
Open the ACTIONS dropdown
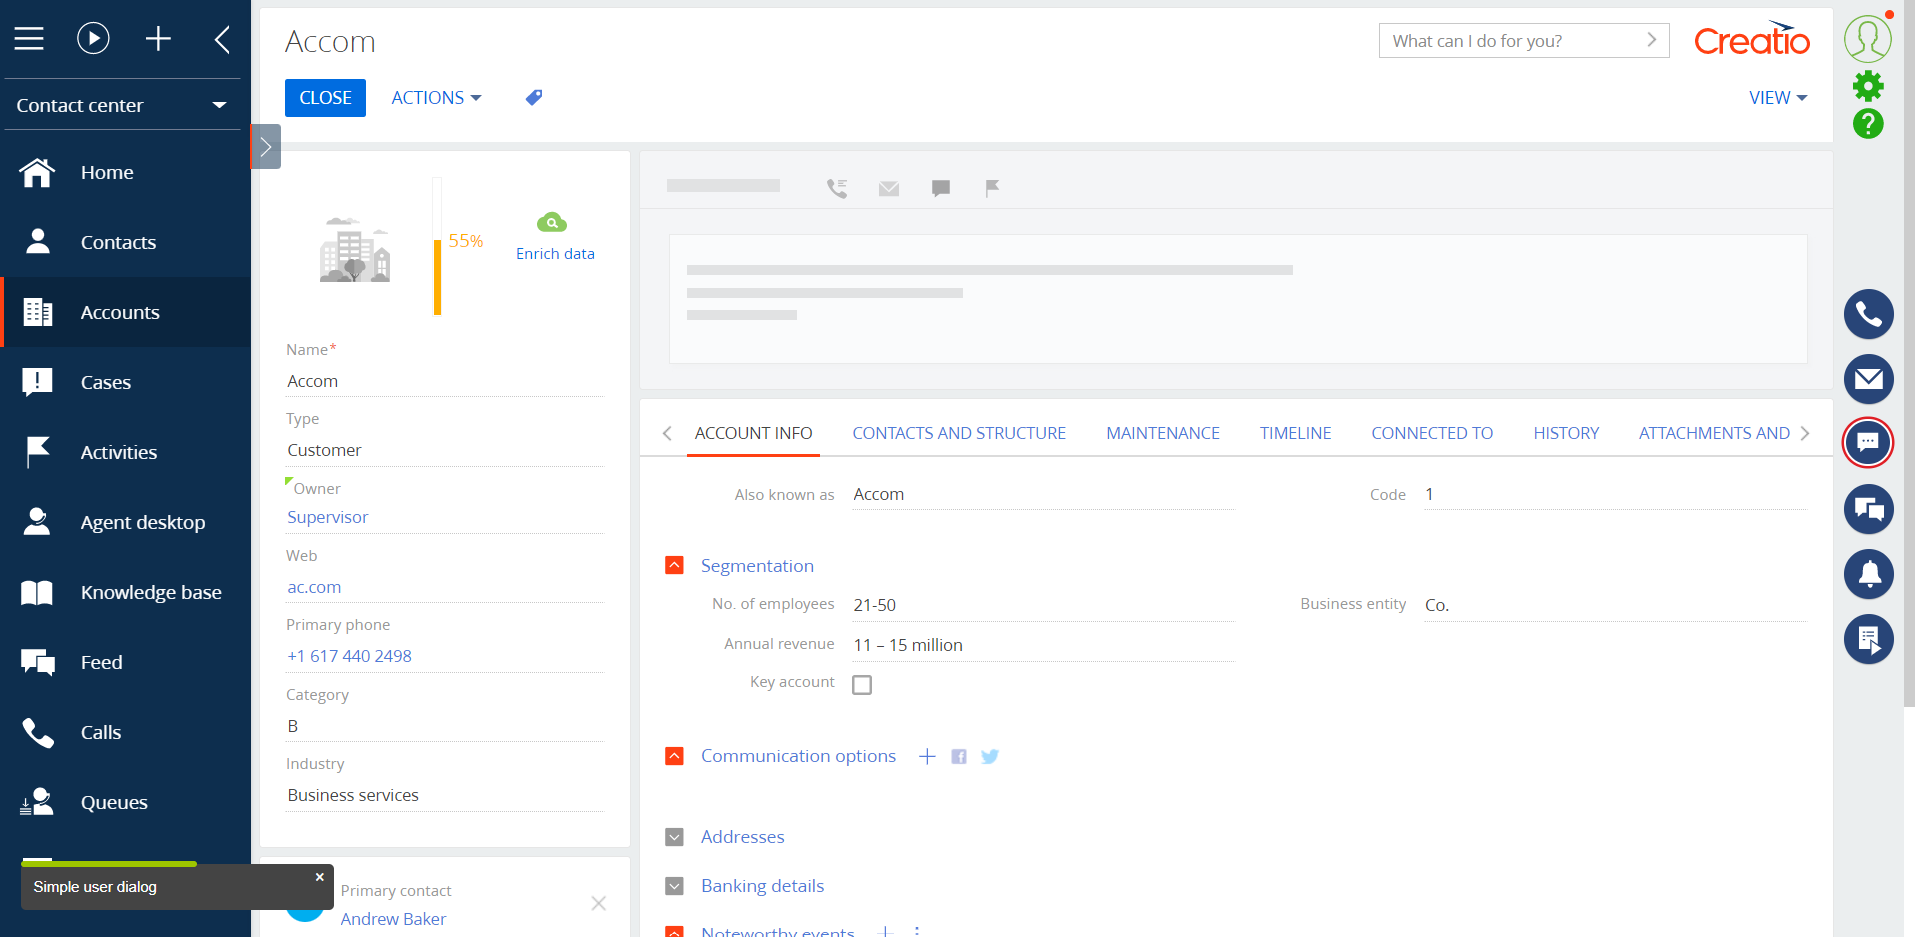point(435,97)
